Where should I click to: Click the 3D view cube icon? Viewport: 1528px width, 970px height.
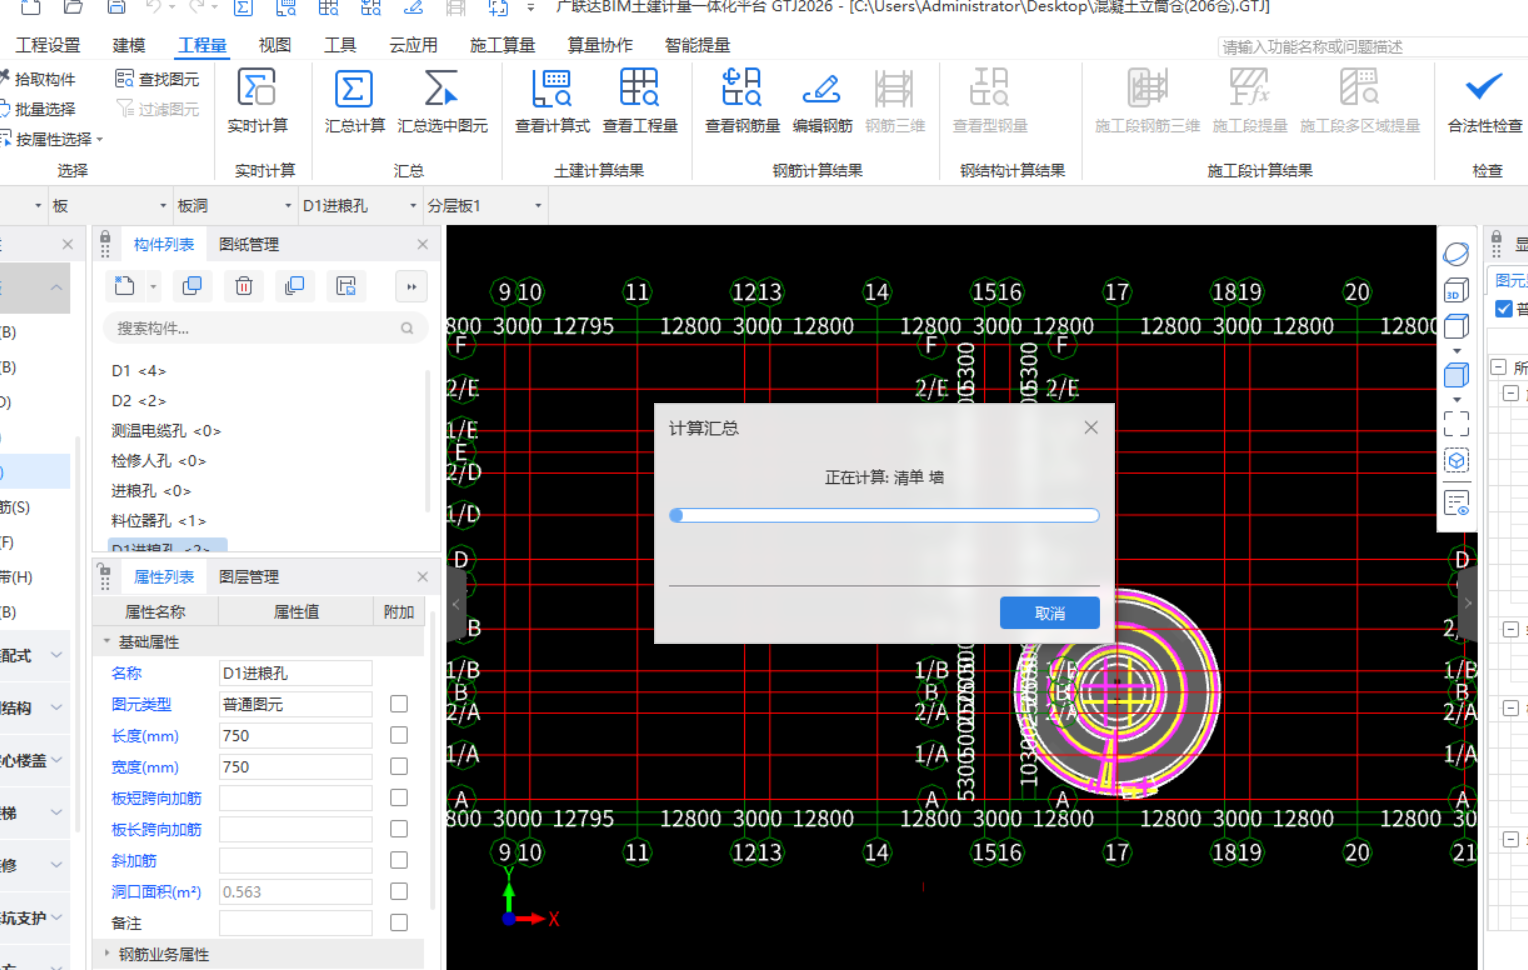(x=1456, y=290)
